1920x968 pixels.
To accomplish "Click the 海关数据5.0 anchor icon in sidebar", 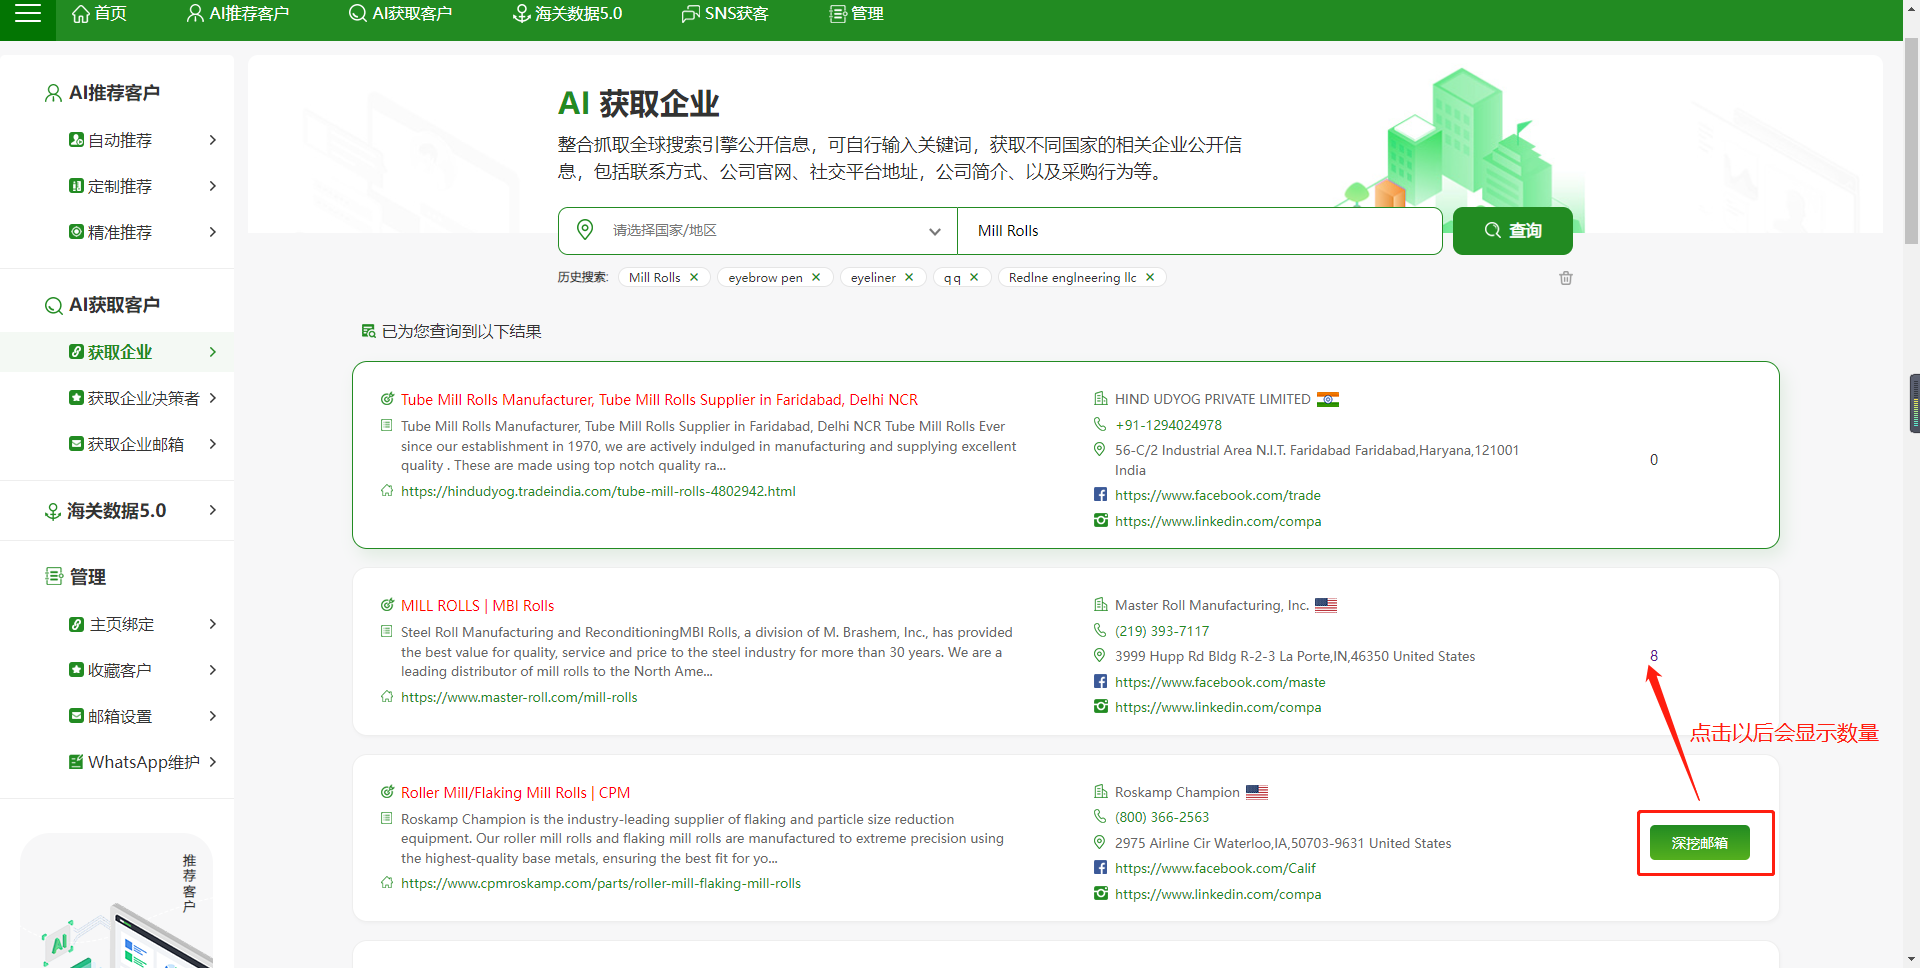I will 53,511.
